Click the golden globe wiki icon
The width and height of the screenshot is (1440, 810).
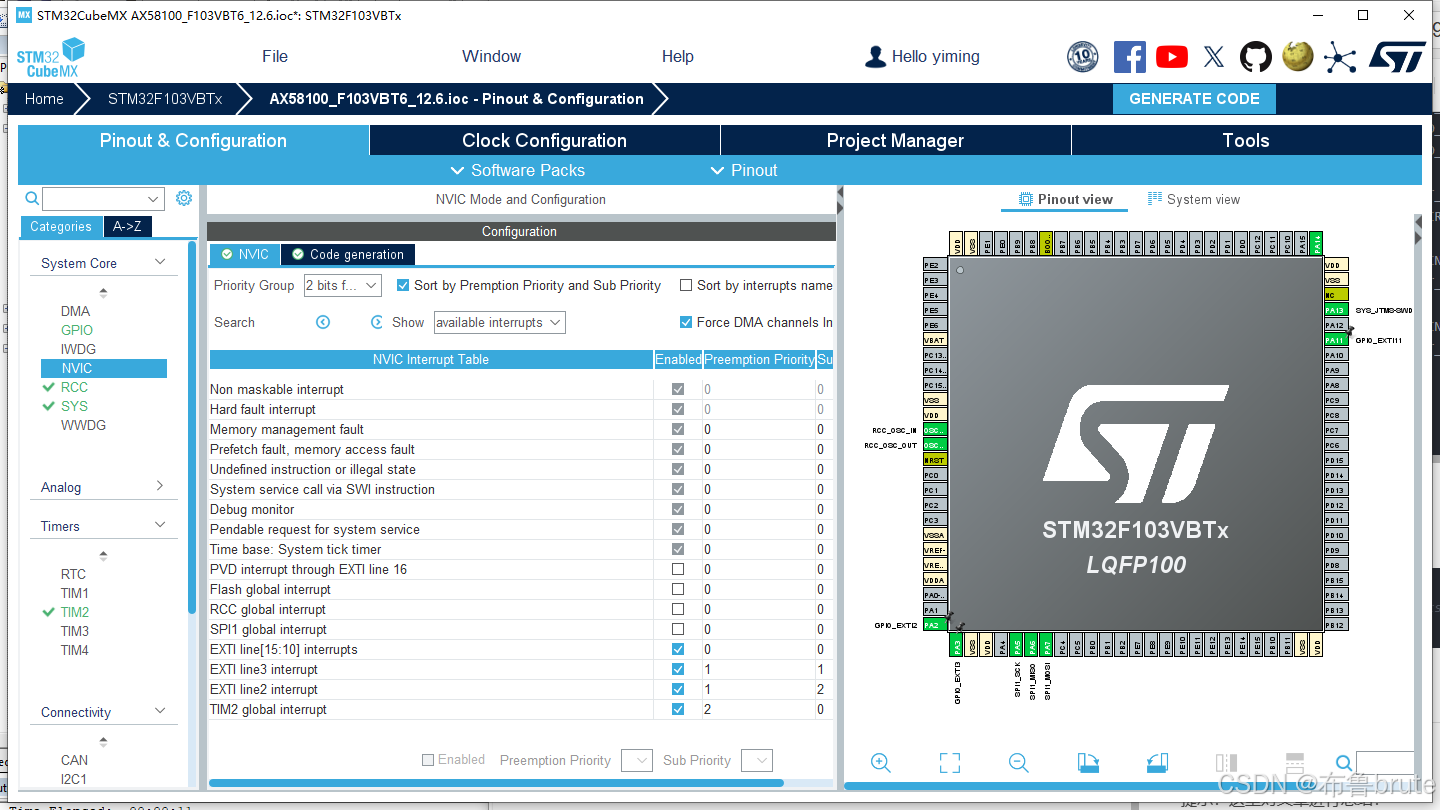[1298, 56]
